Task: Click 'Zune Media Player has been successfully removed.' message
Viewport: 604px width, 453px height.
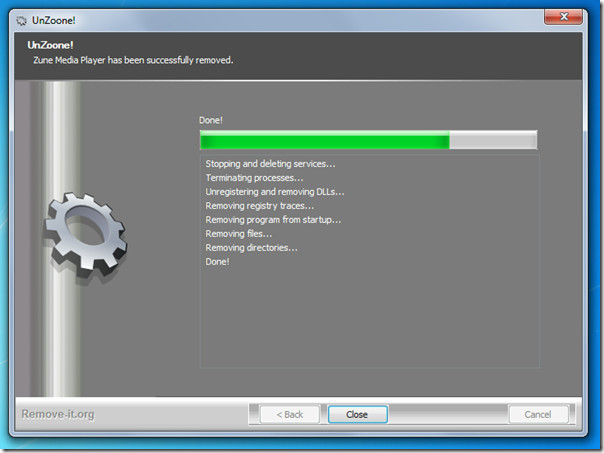Action: tap(133, 60)
